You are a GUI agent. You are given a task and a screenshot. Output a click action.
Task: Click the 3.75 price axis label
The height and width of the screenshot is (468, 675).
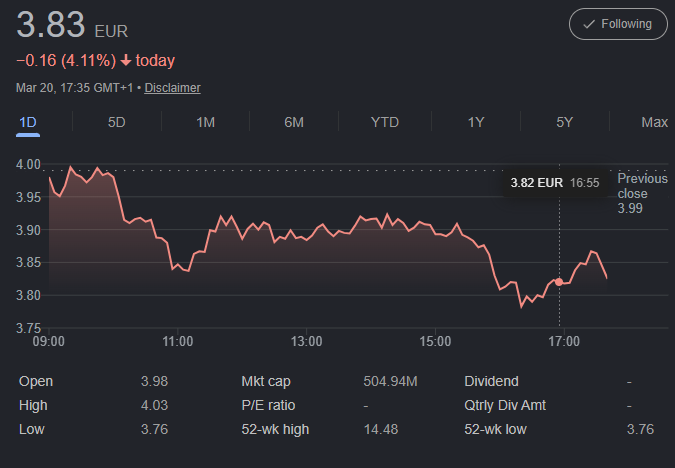click(x=28, y=328)
